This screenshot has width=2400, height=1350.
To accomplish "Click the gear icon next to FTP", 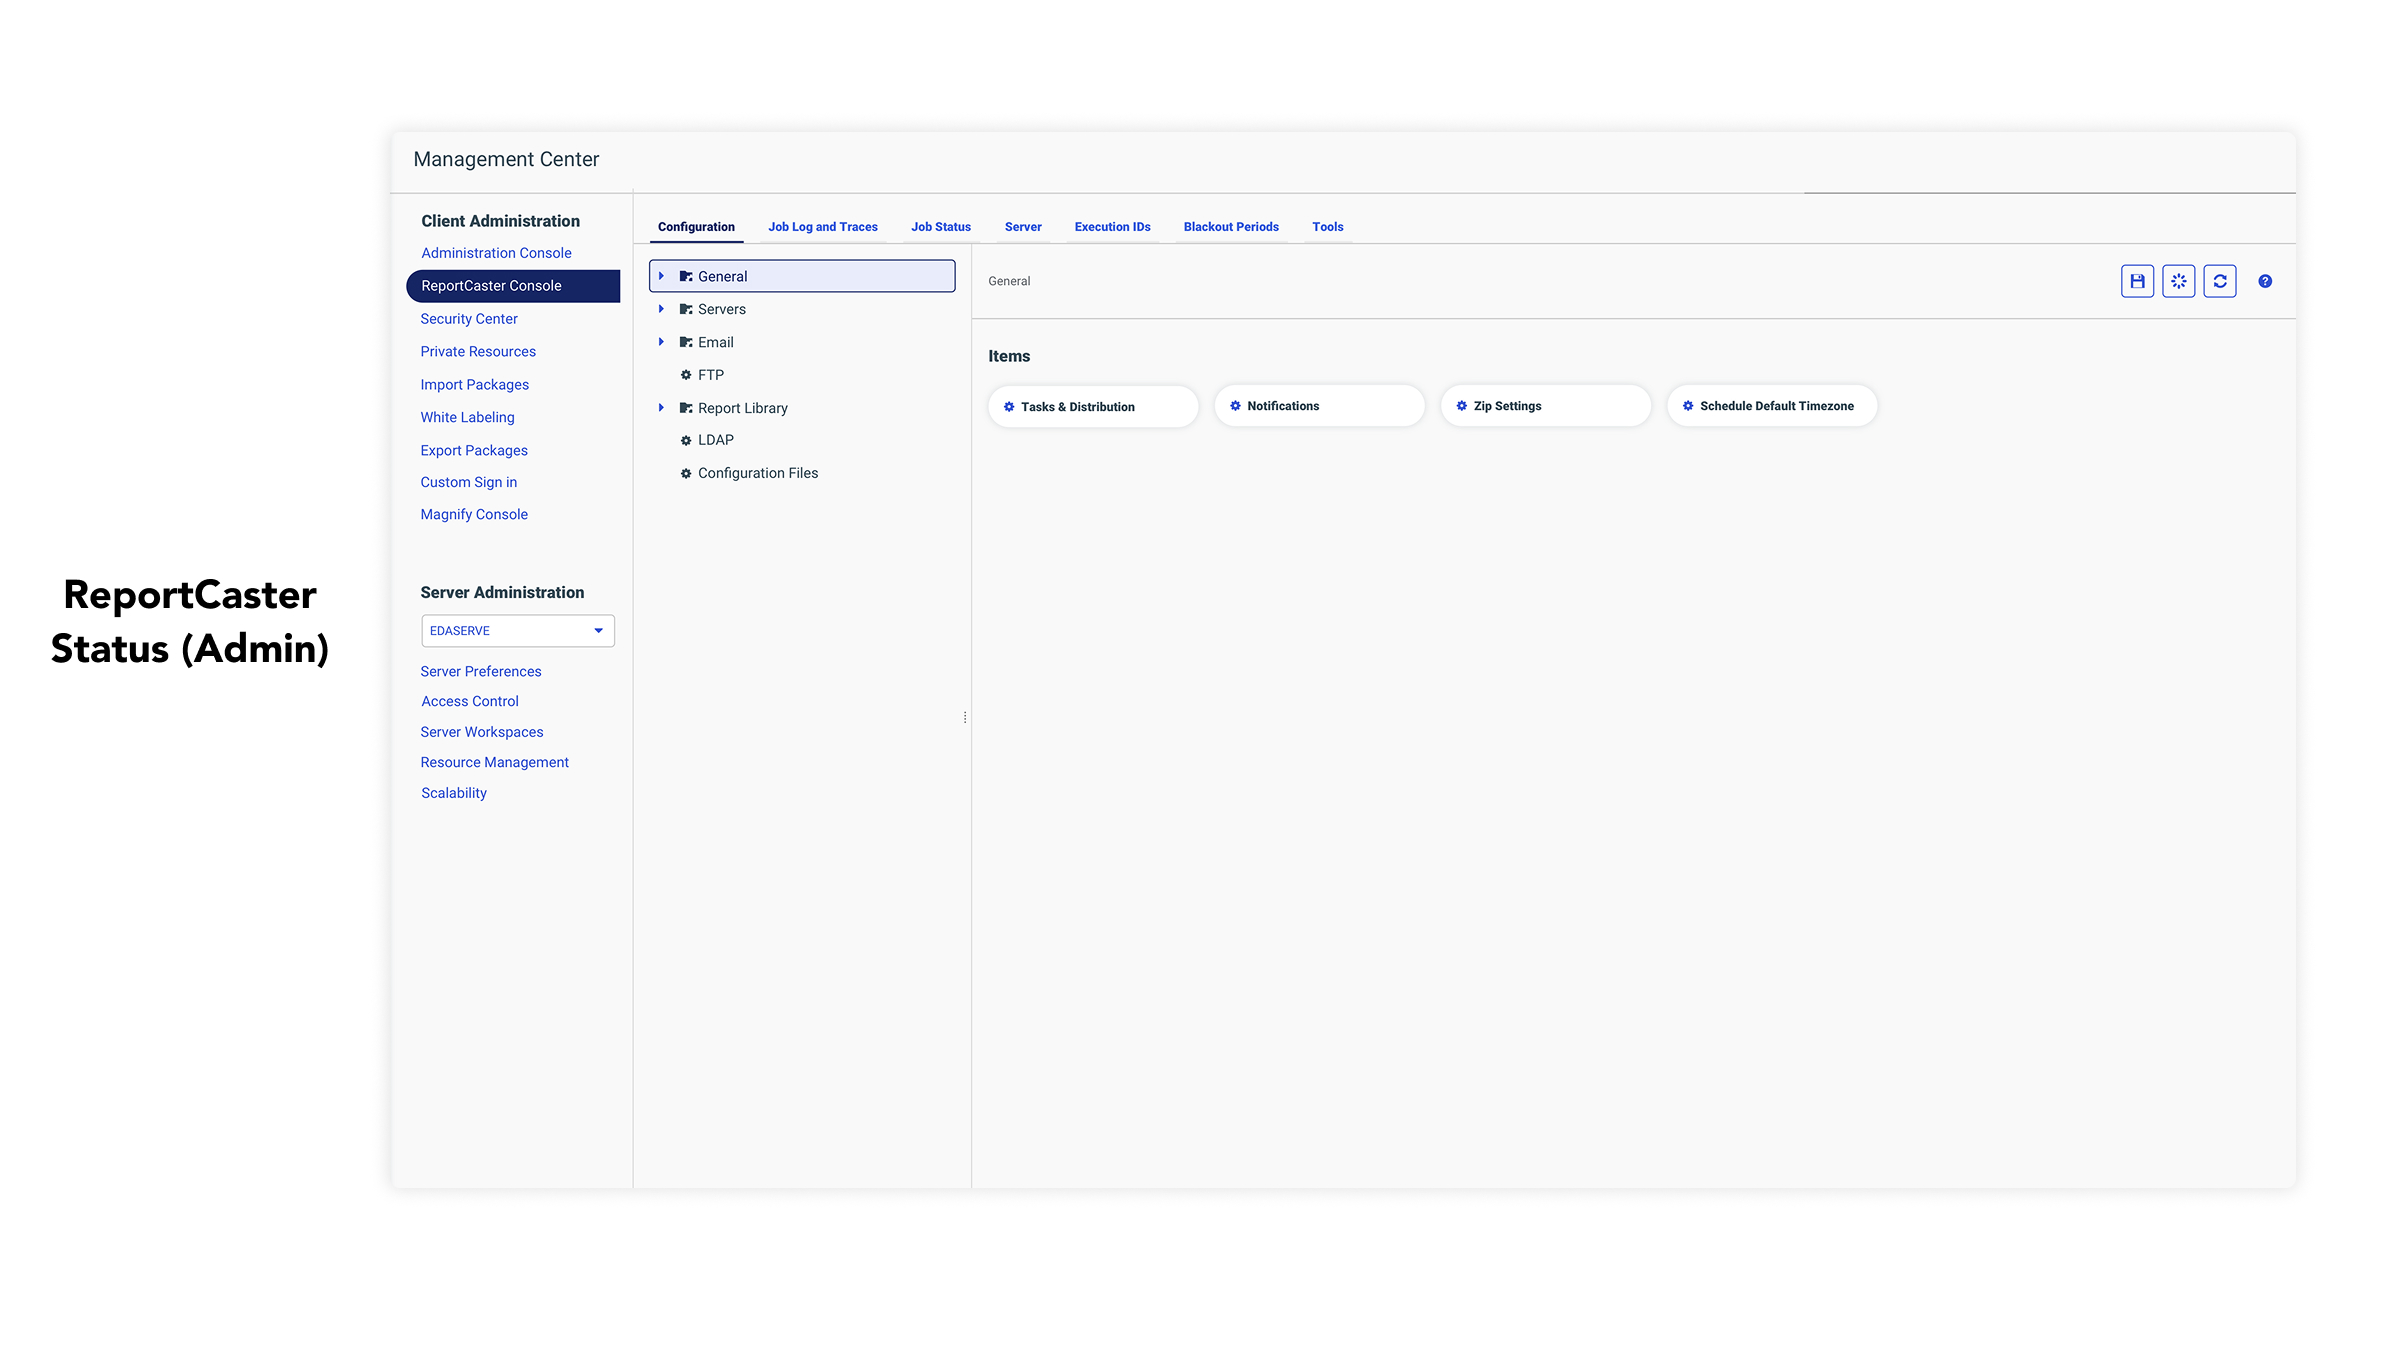I will tap(686, 375).
